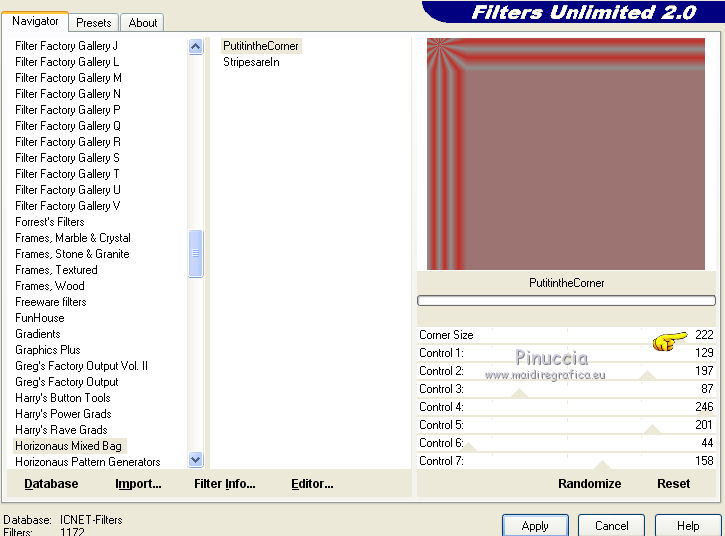Choose the PutitintheCorner filter
725x536 pixels.
[261, 46]
